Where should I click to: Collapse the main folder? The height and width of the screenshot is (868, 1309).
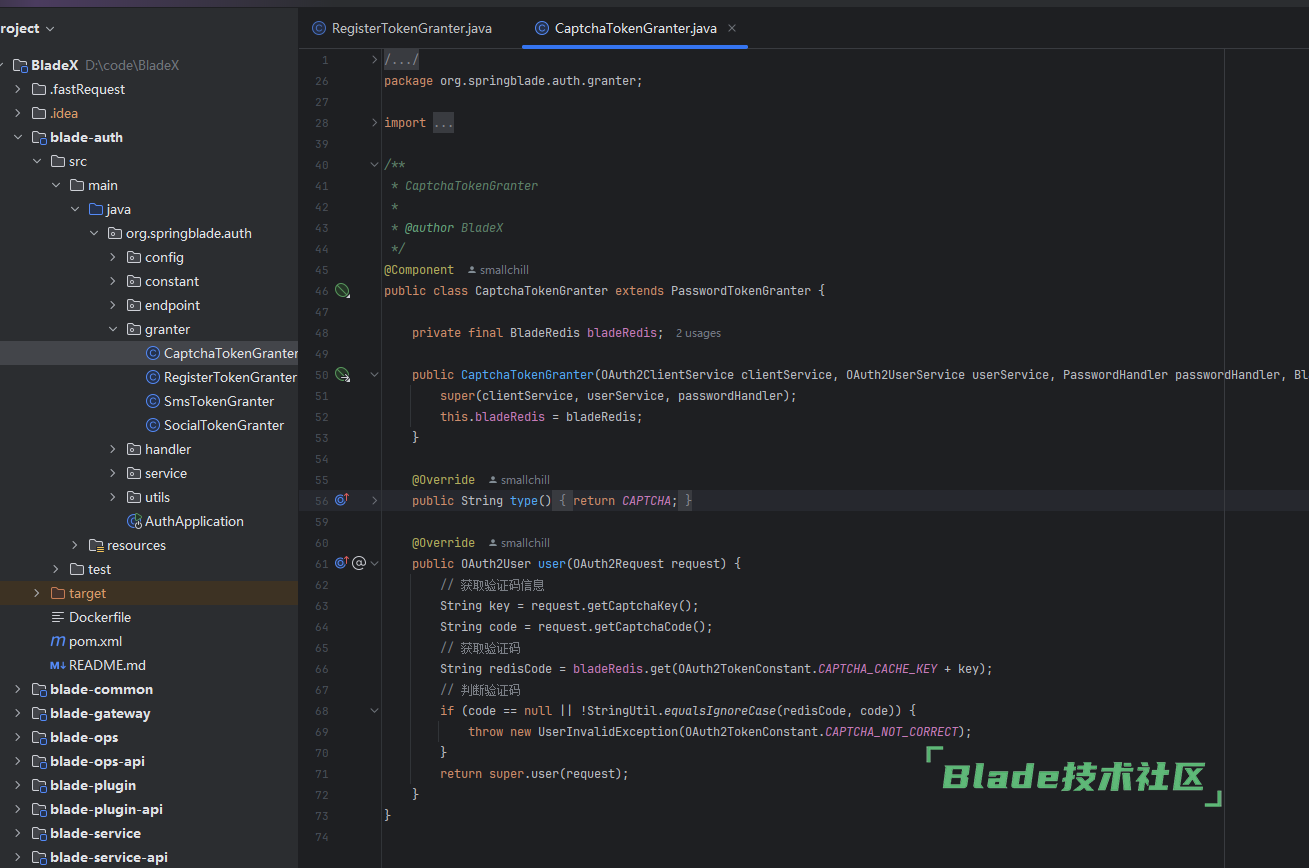[x=55, y=185]
